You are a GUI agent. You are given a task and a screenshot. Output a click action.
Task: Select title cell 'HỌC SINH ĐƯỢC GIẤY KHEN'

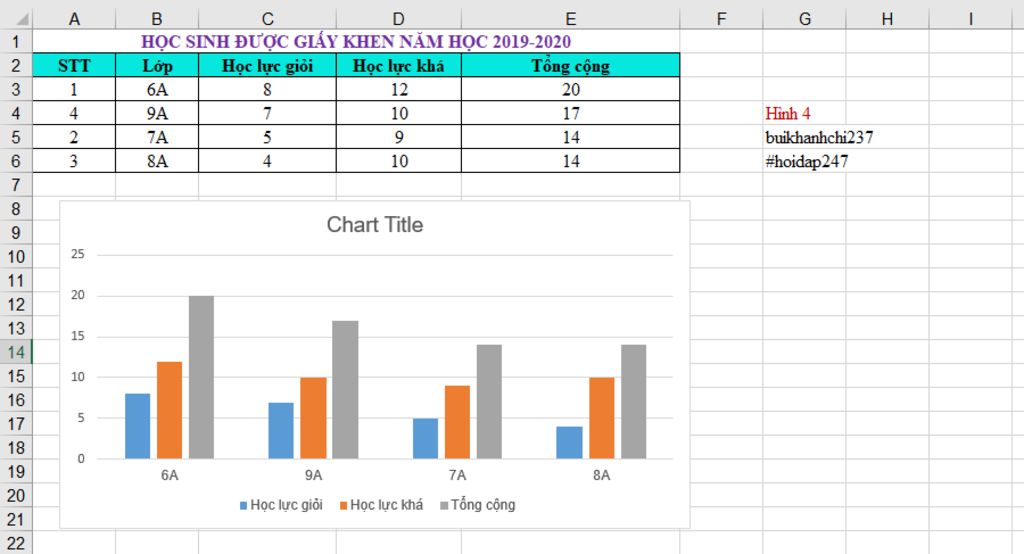356,42
